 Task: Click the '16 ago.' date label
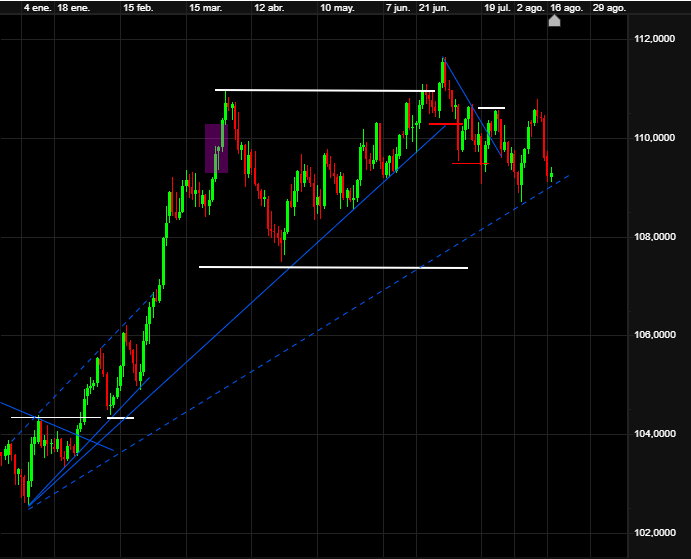(566, 8)
